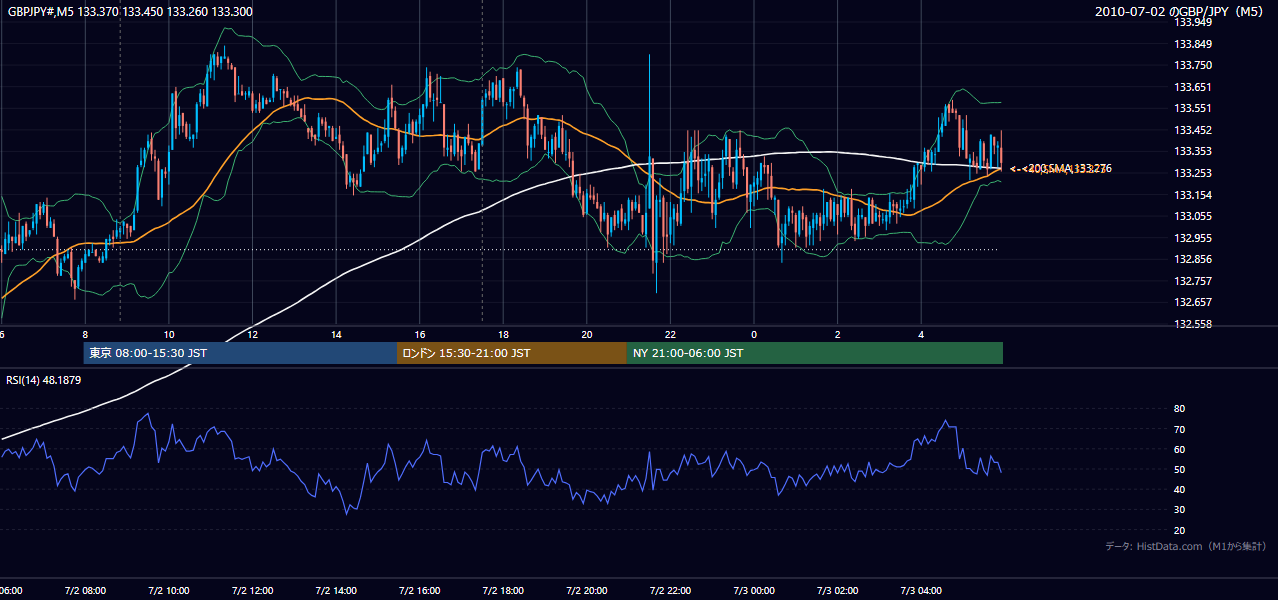Click the 132.558 price axis label
1278x600 pixels.
(1193, 324)
